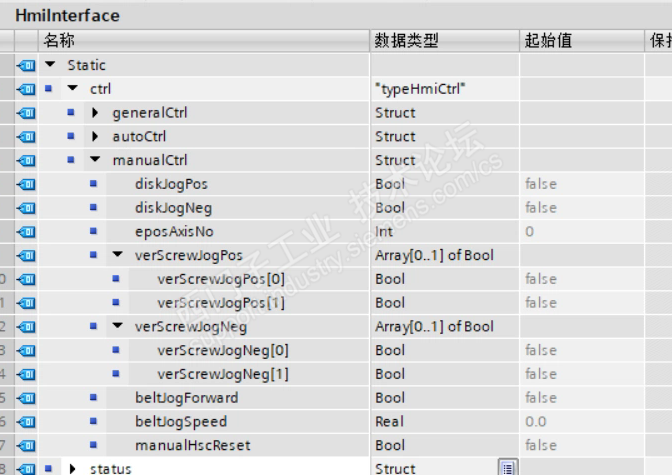Click the 起始值 column header

pyautogui.click(x=547, y=40)
